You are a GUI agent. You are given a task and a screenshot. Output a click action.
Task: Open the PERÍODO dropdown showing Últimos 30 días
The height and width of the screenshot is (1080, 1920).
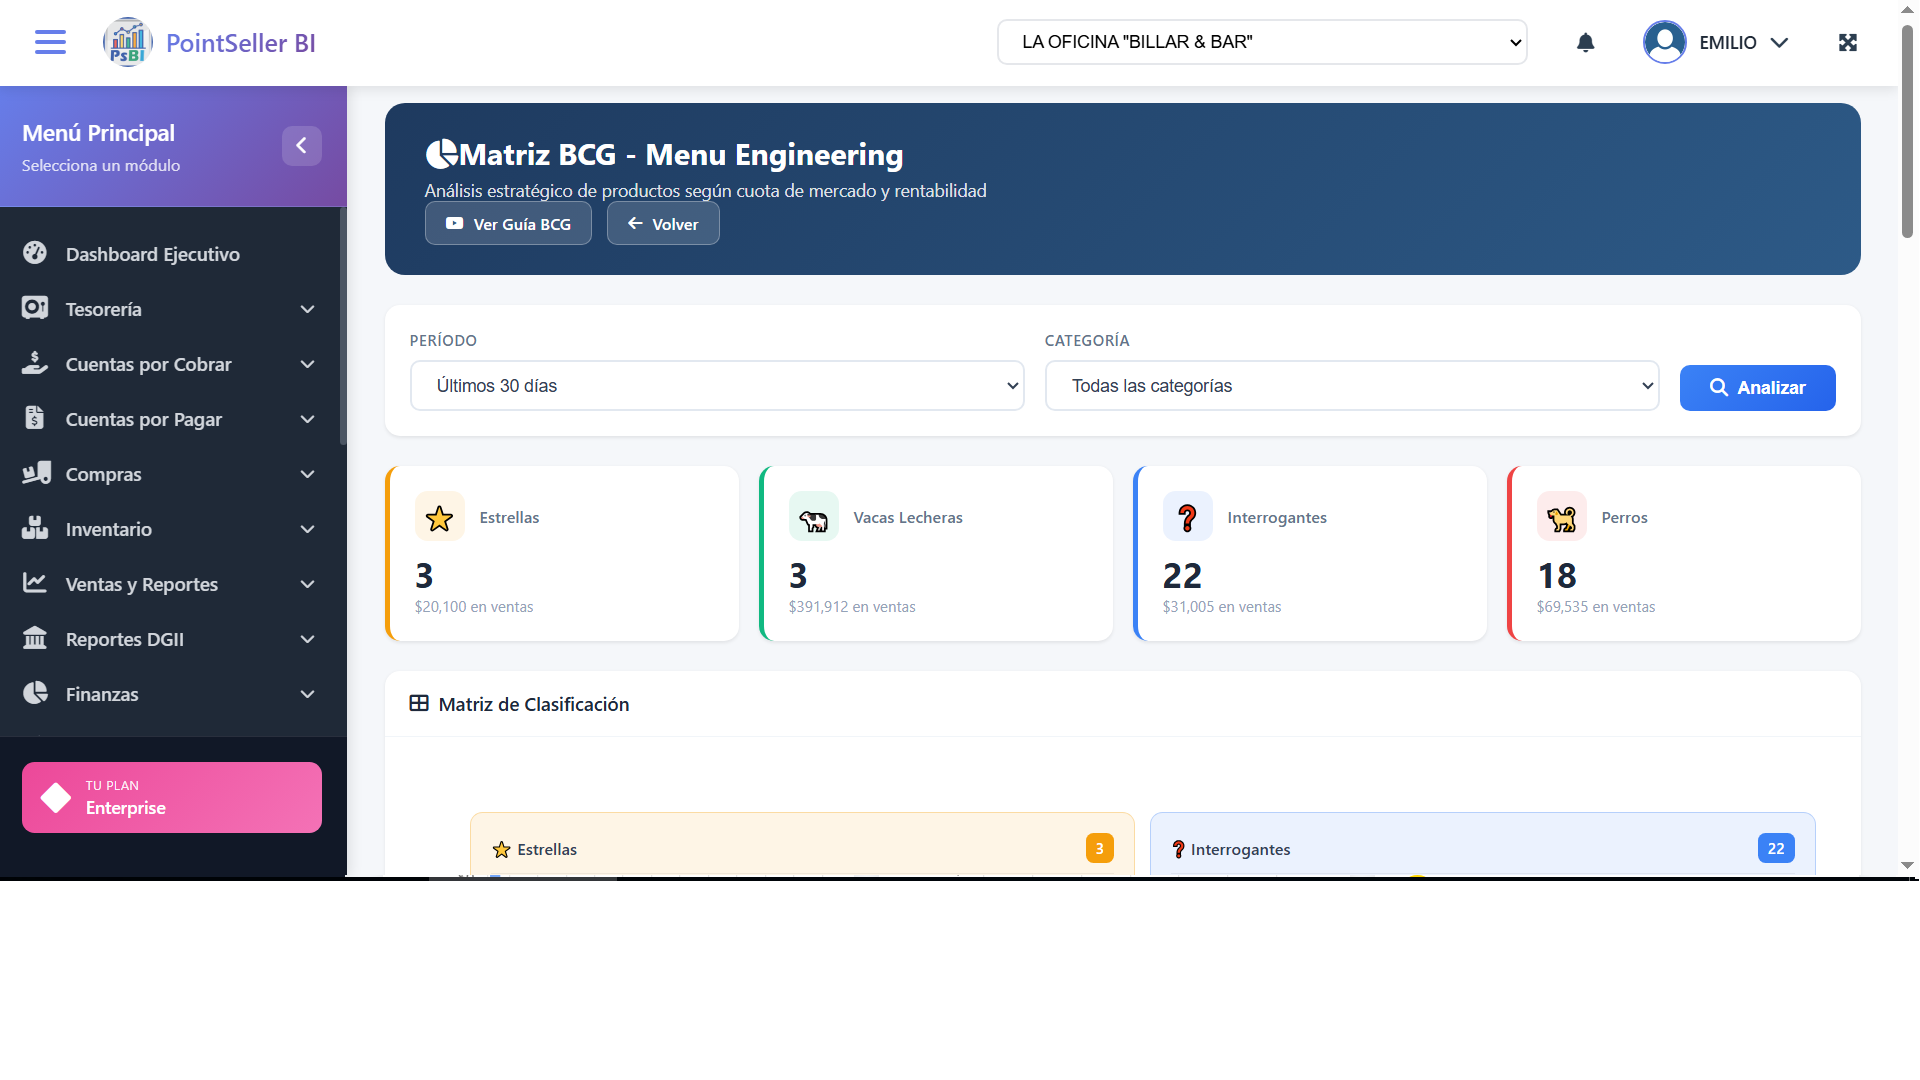[716, 385]
